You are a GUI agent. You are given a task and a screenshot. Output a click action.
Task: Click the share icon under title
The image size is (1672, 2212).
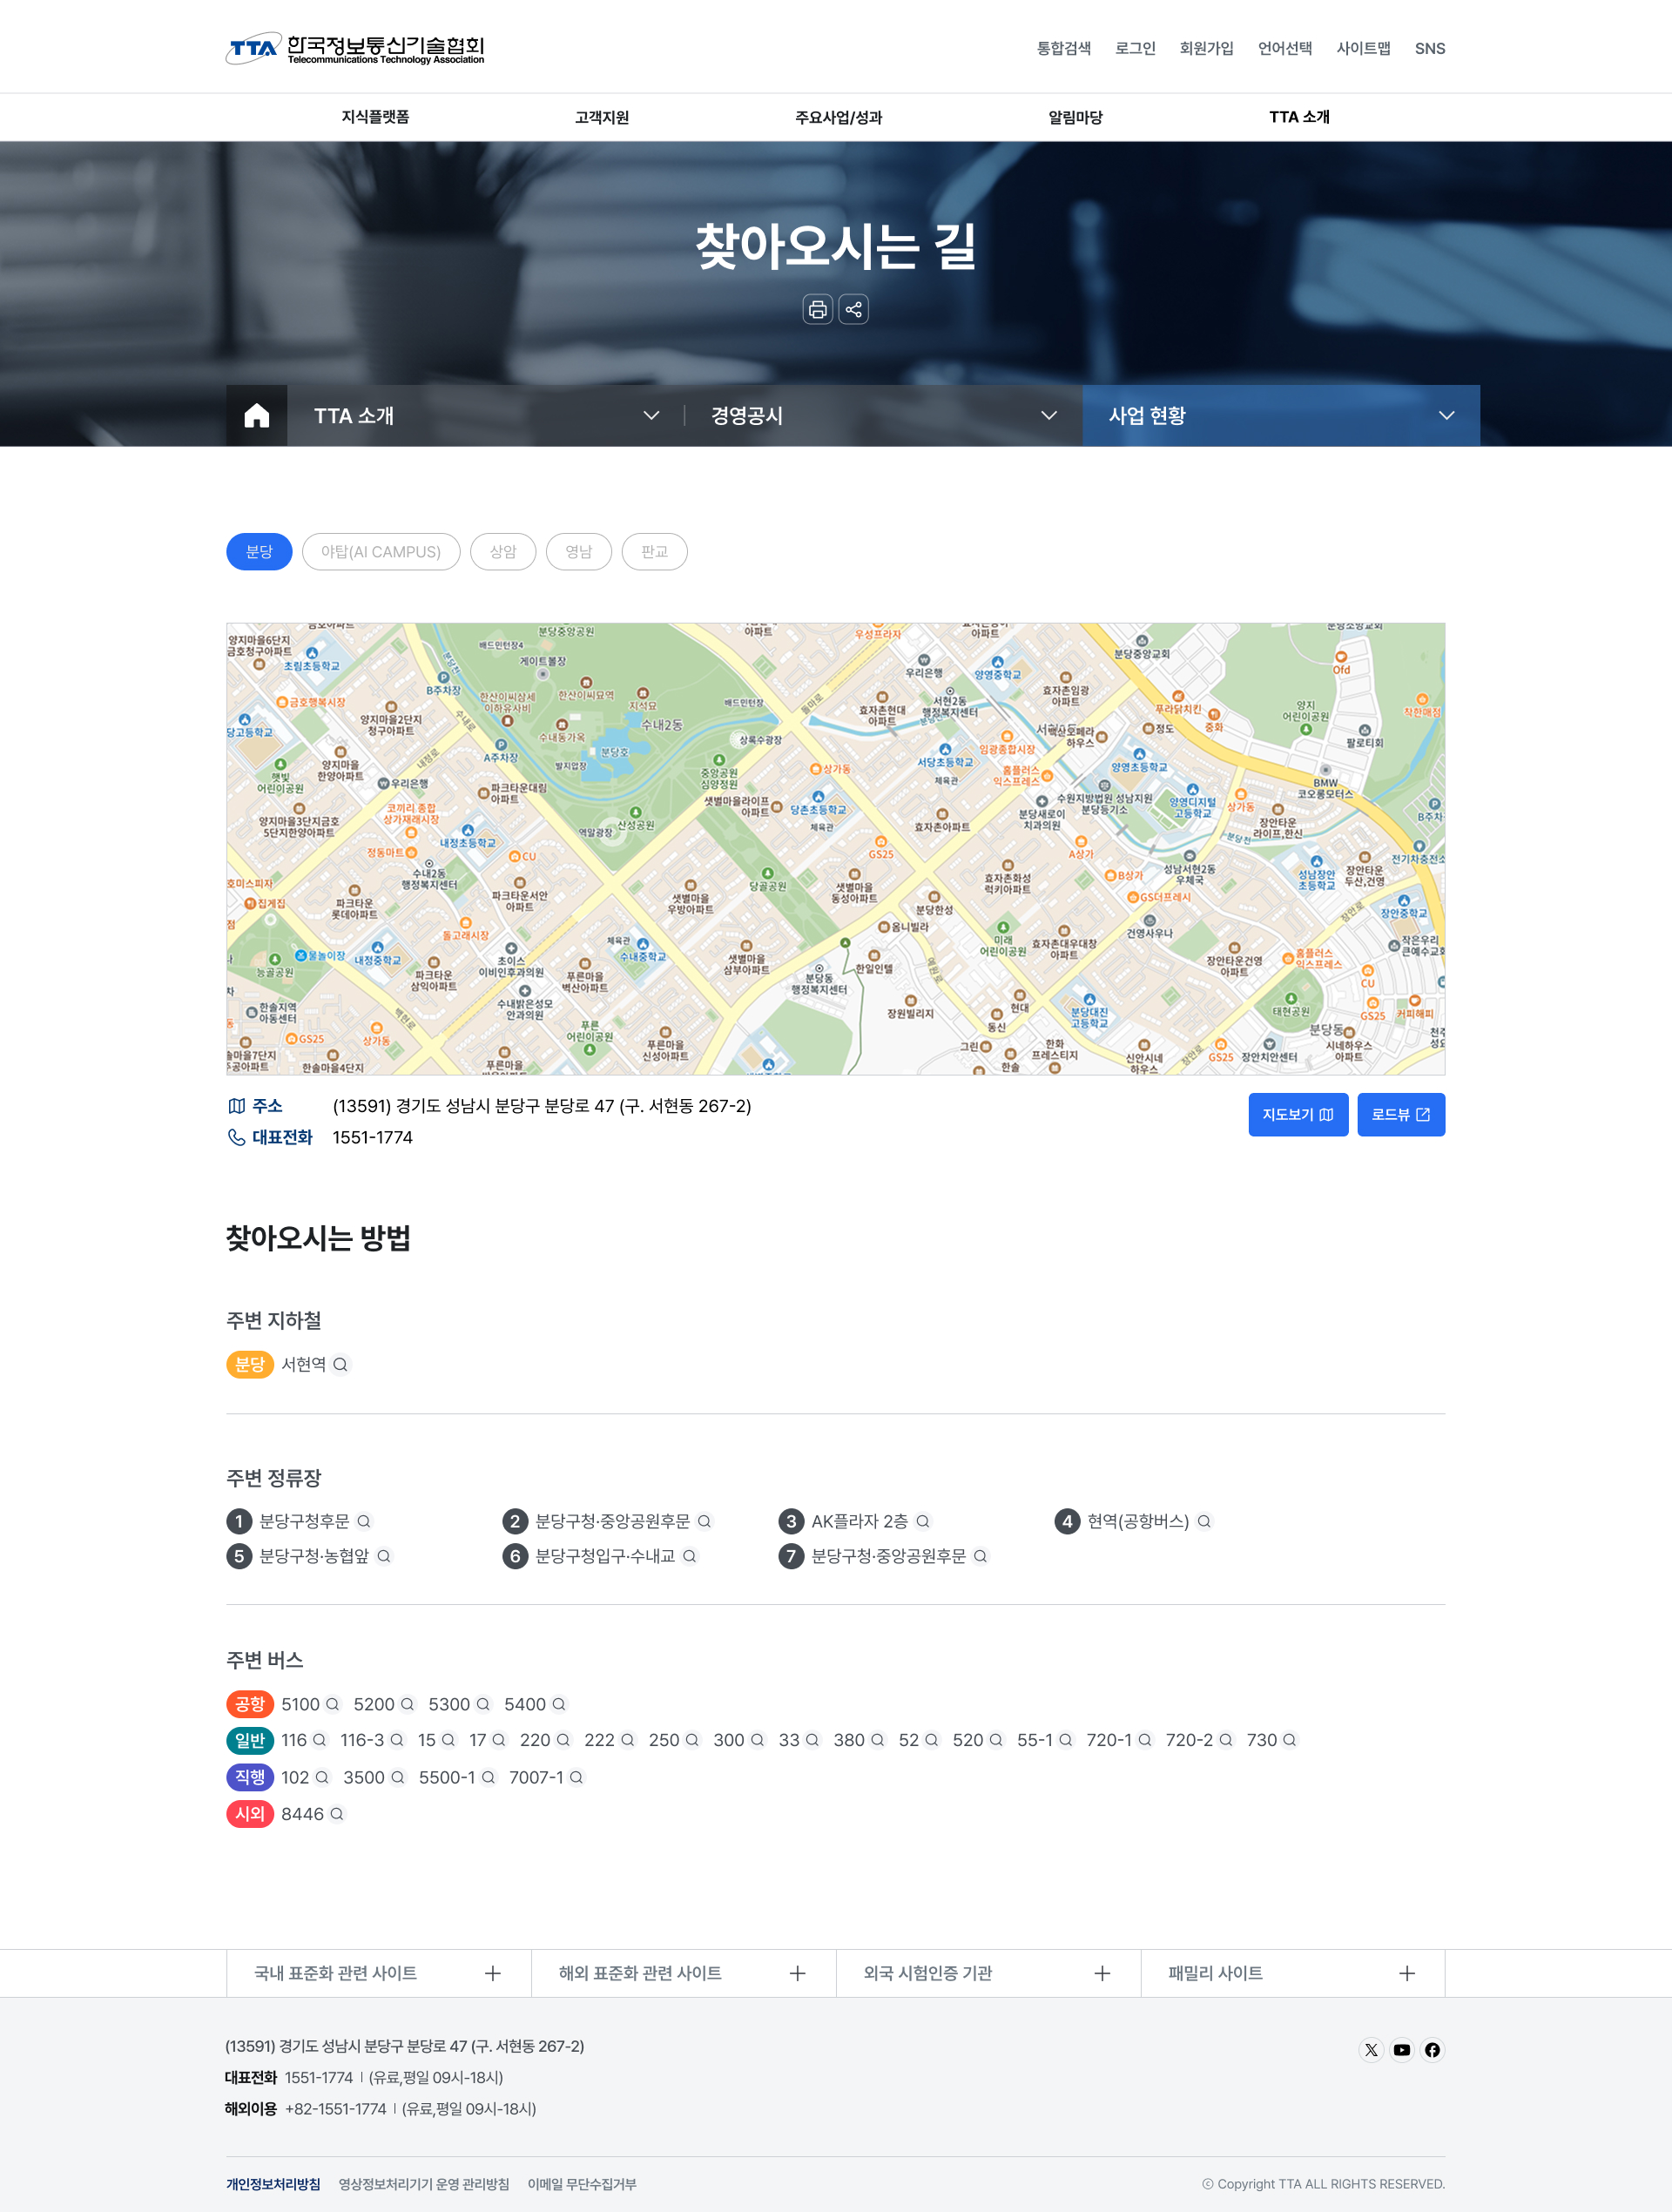pyautogui.click(x=853, y=309)
